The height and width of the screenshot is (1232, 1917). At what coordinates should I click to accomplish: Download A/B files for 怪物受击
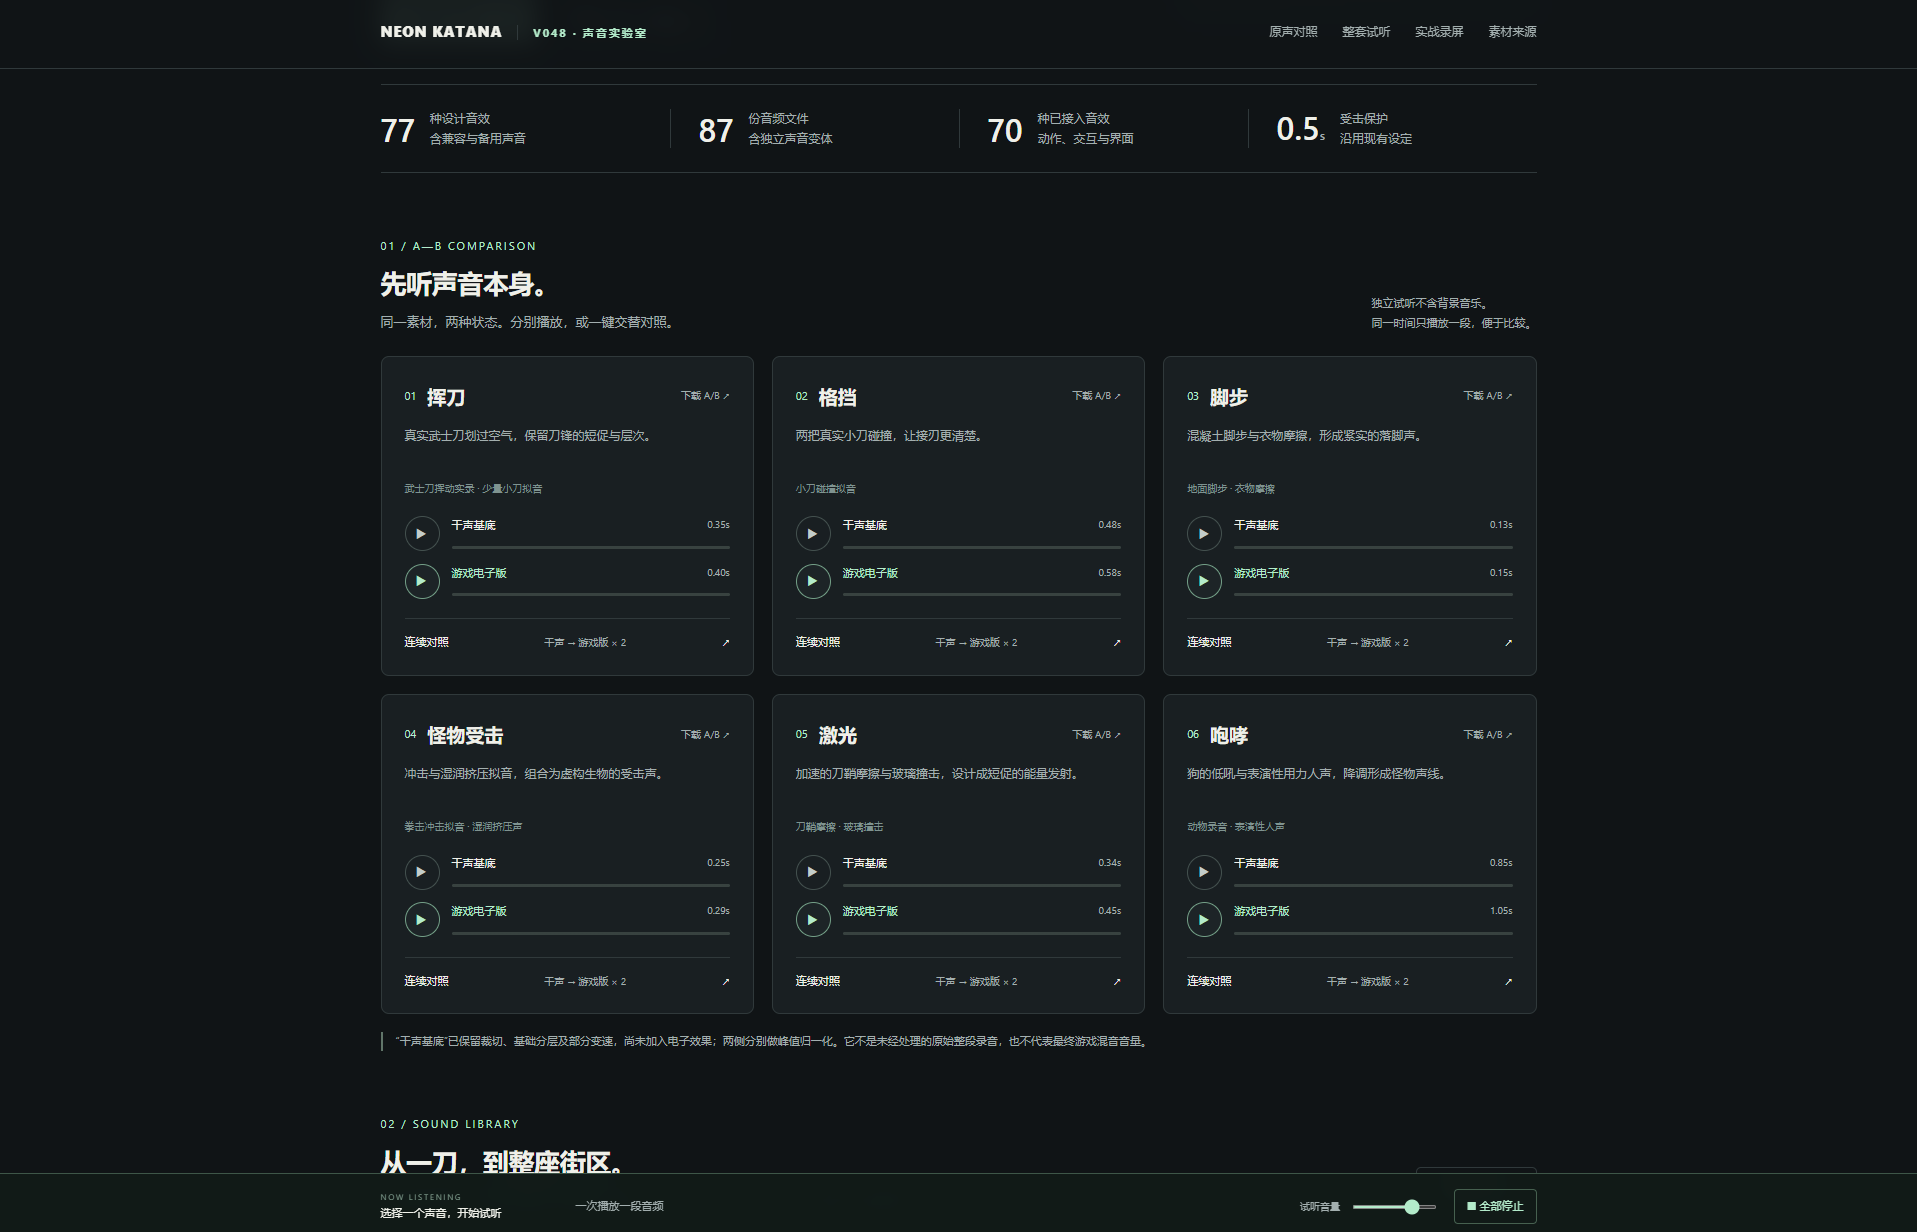click(705, 735)
